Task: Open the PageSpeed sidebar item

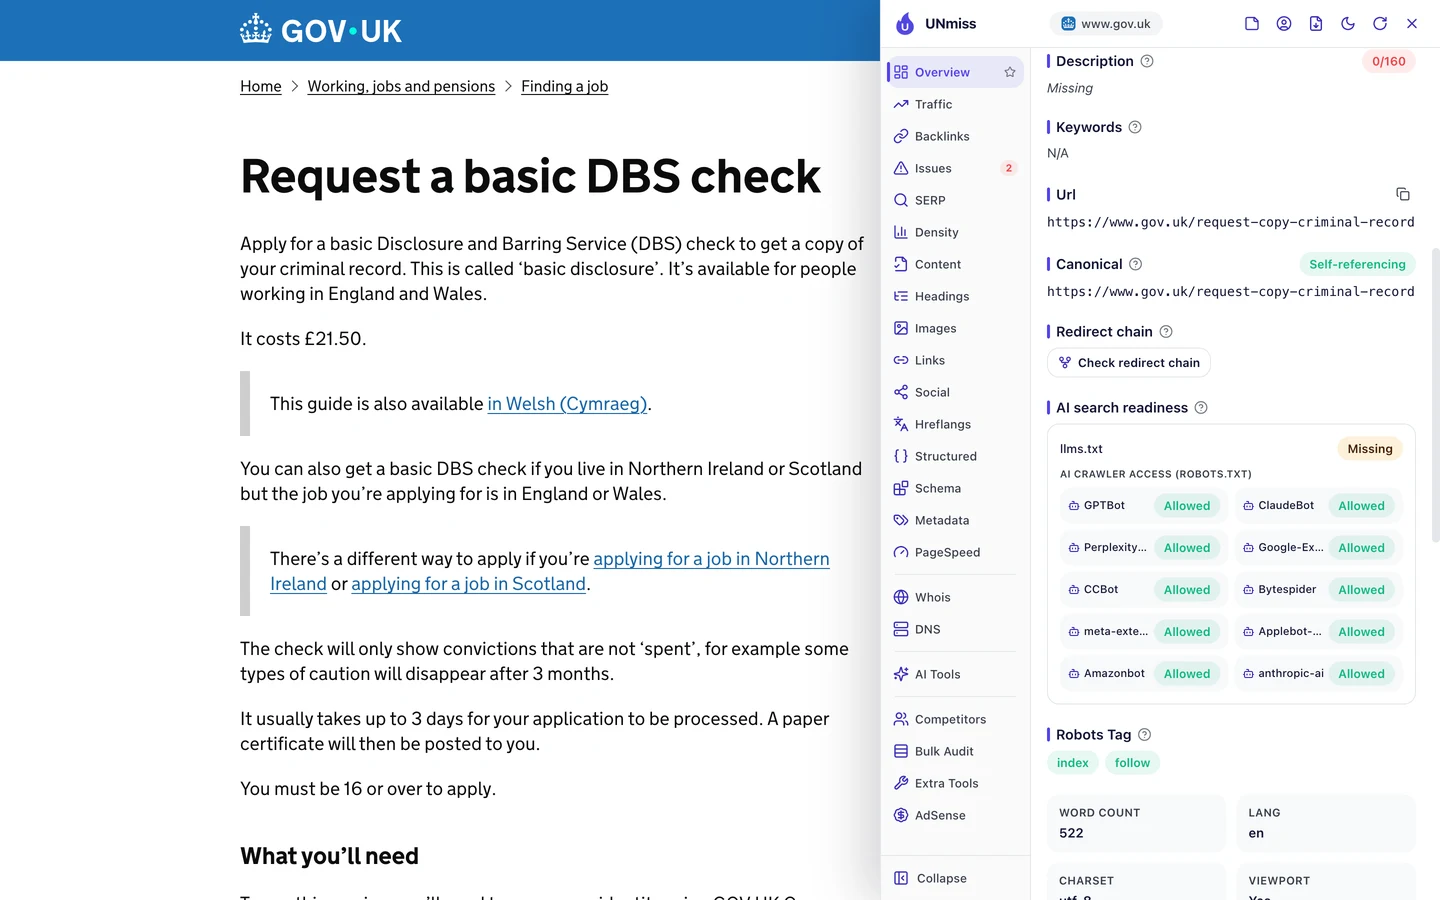Action: pos(955,552)
